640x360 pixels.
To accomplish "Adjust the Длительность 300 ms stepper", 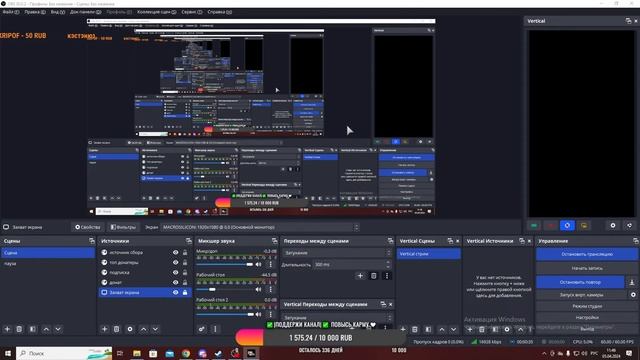I will (x=388, y=264).
